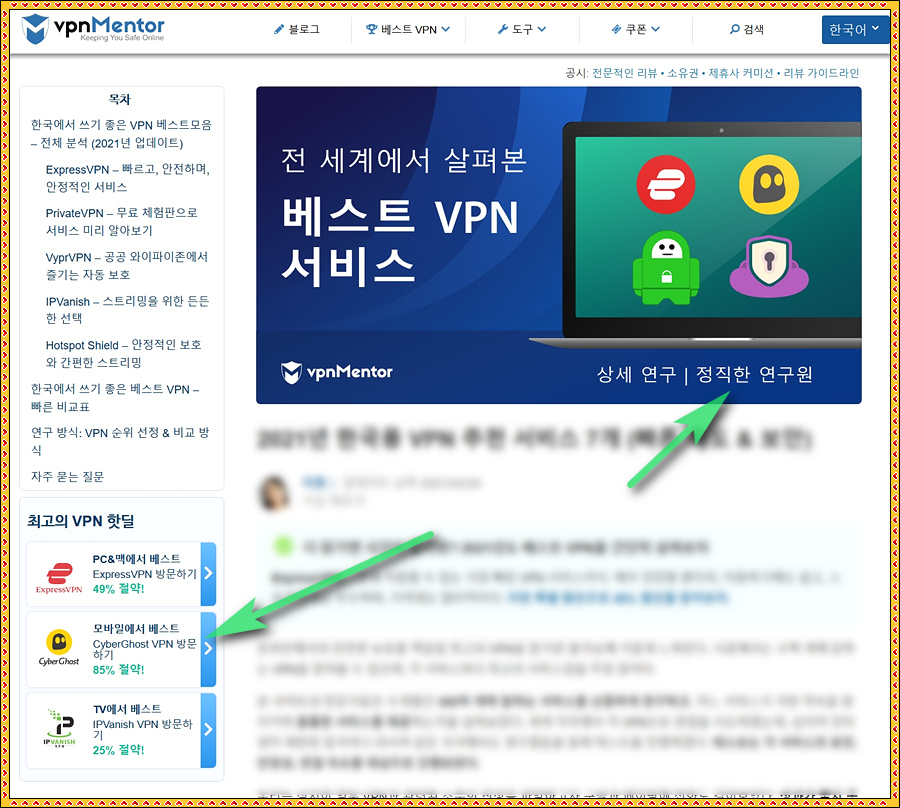The height and width of the screenshot is (808, 900).
Task: Expand the 베스트 VPN dropdown
Action: [408, 29]
